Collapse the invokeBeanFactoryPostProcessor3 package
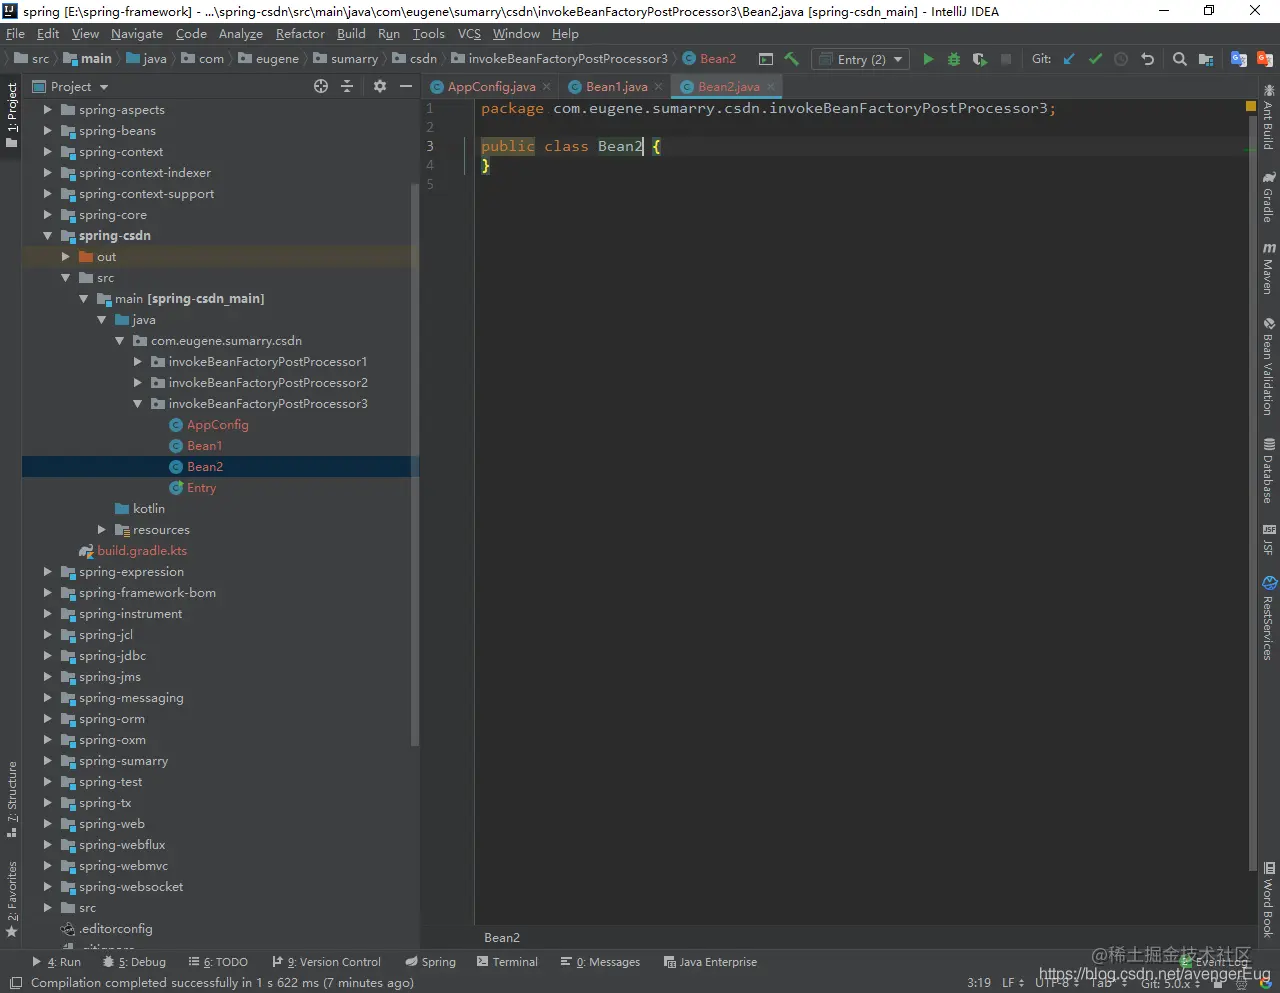 click(137, 404)
